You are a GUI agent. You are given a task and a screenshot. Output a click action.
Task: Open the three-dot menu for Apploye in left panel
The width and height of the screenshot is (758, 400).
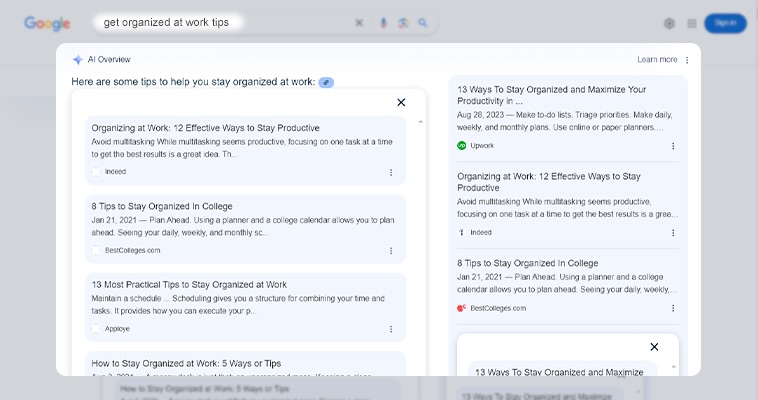[x=391, y=328]
